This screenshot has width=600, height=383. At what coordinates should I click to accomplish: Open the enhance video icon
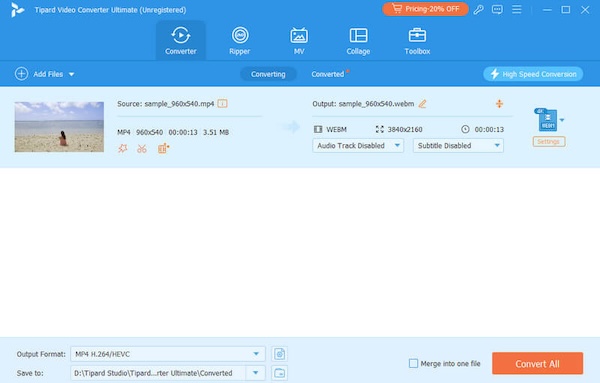[x=163, y=148]
